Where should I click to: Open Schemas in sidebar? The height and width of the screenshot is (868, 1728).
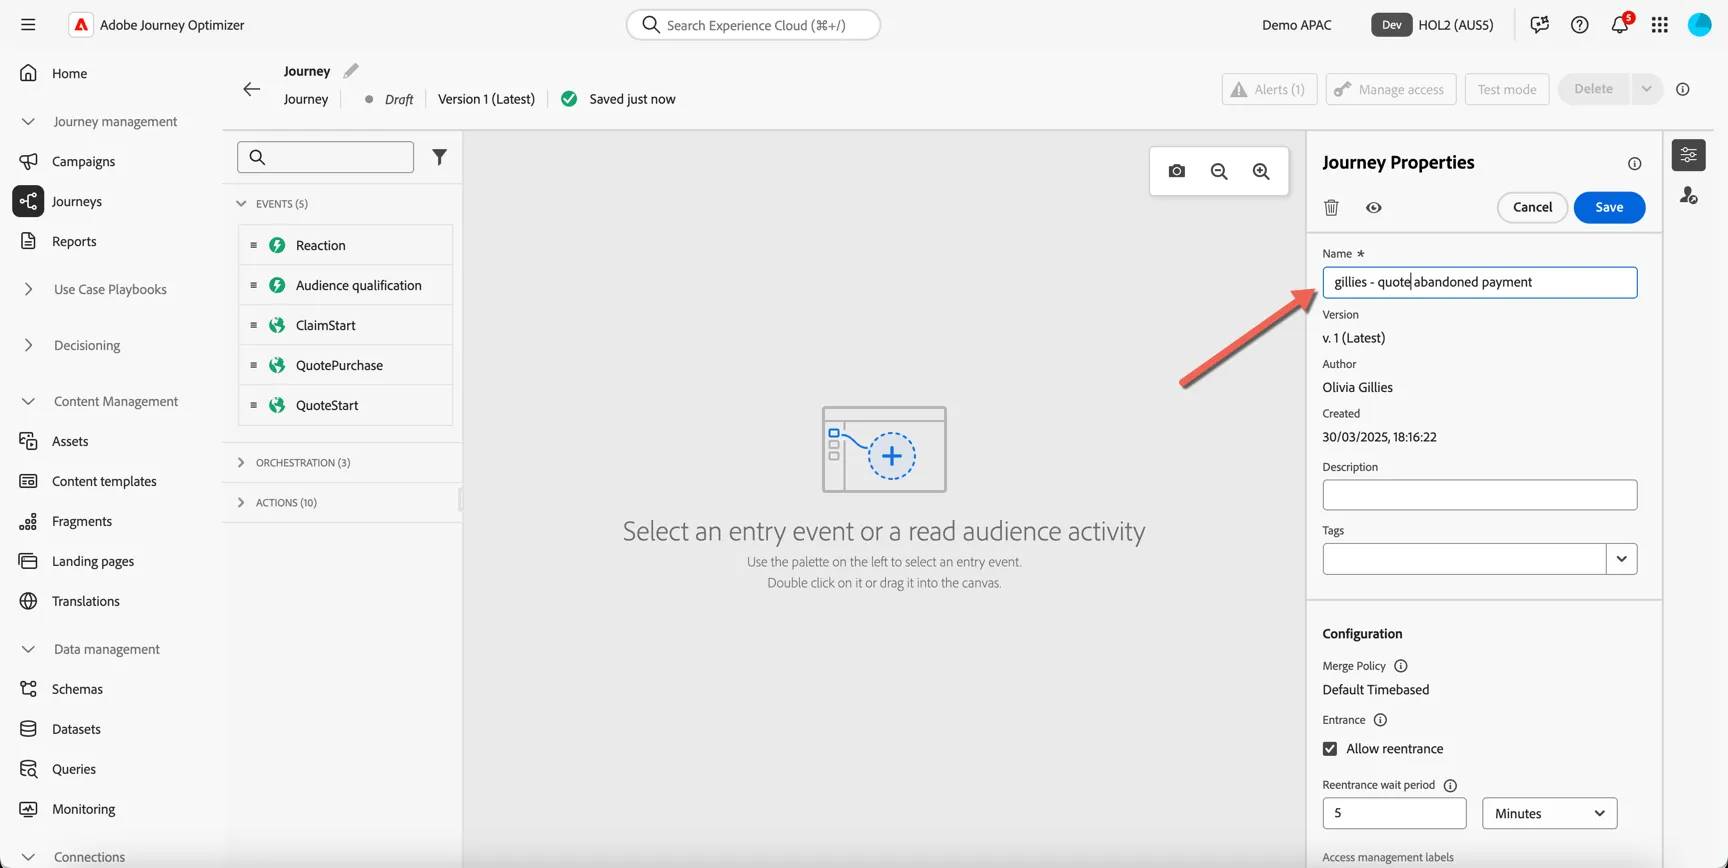[x=77, y=689]
